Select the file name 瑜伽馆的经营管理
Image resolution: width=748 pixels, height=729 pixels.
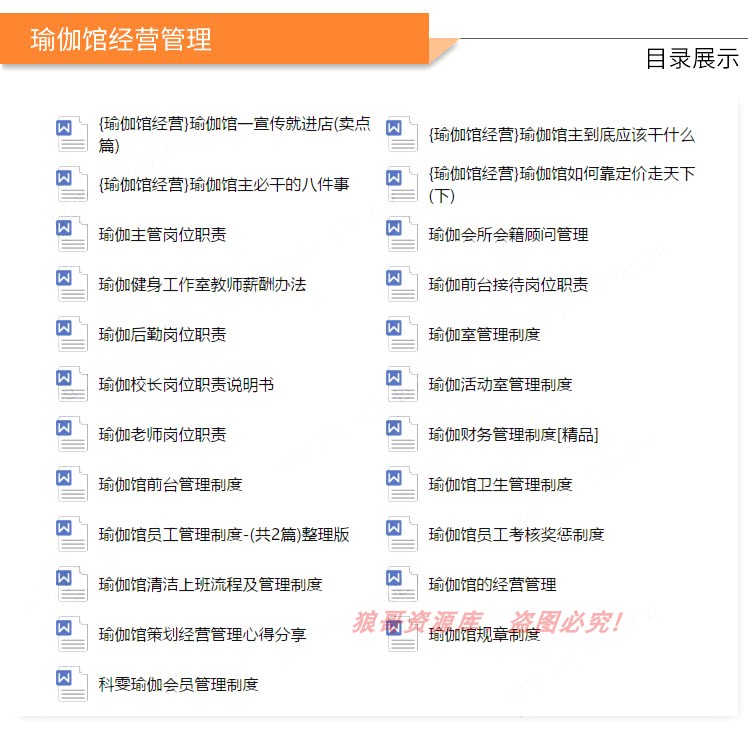492,585
